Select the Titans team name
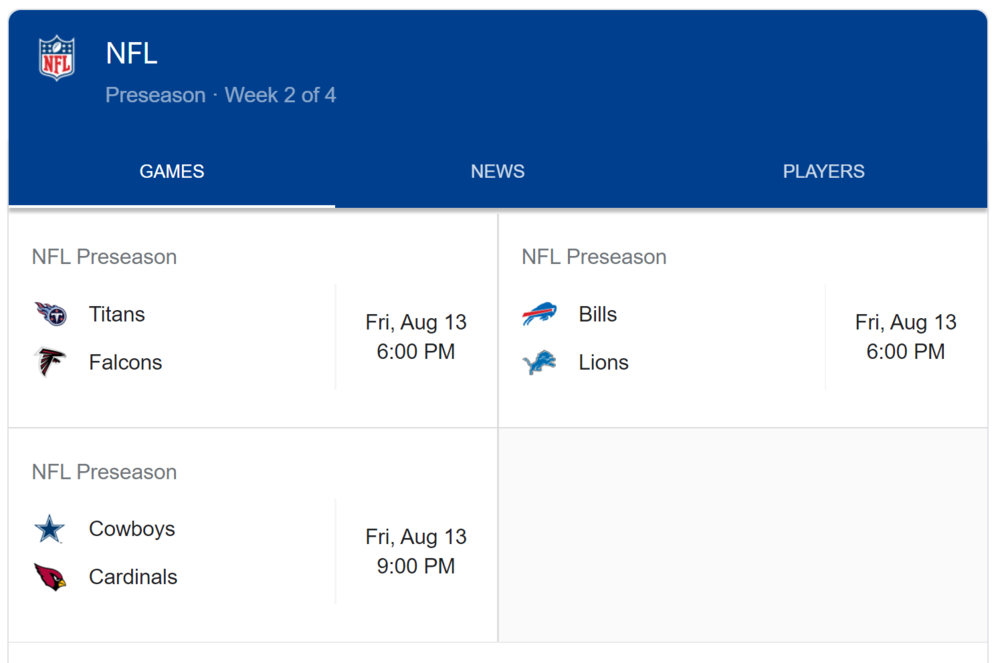This screenshot has width=1000, height=663. [x=117, y=314]
